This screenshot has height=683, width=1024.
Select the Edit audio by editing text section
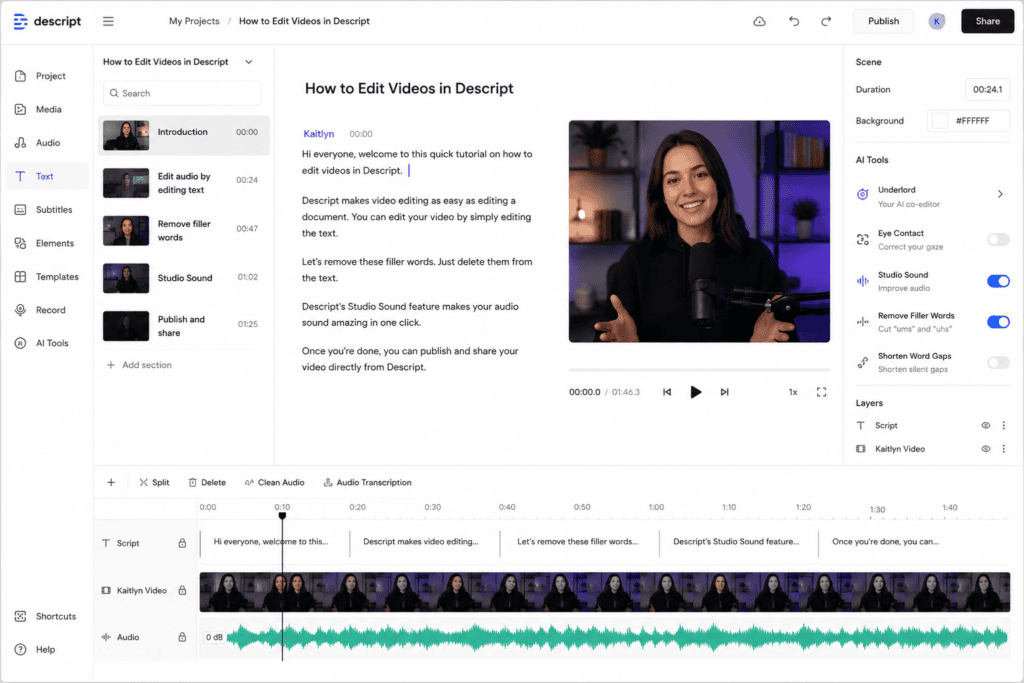[184, 183]
